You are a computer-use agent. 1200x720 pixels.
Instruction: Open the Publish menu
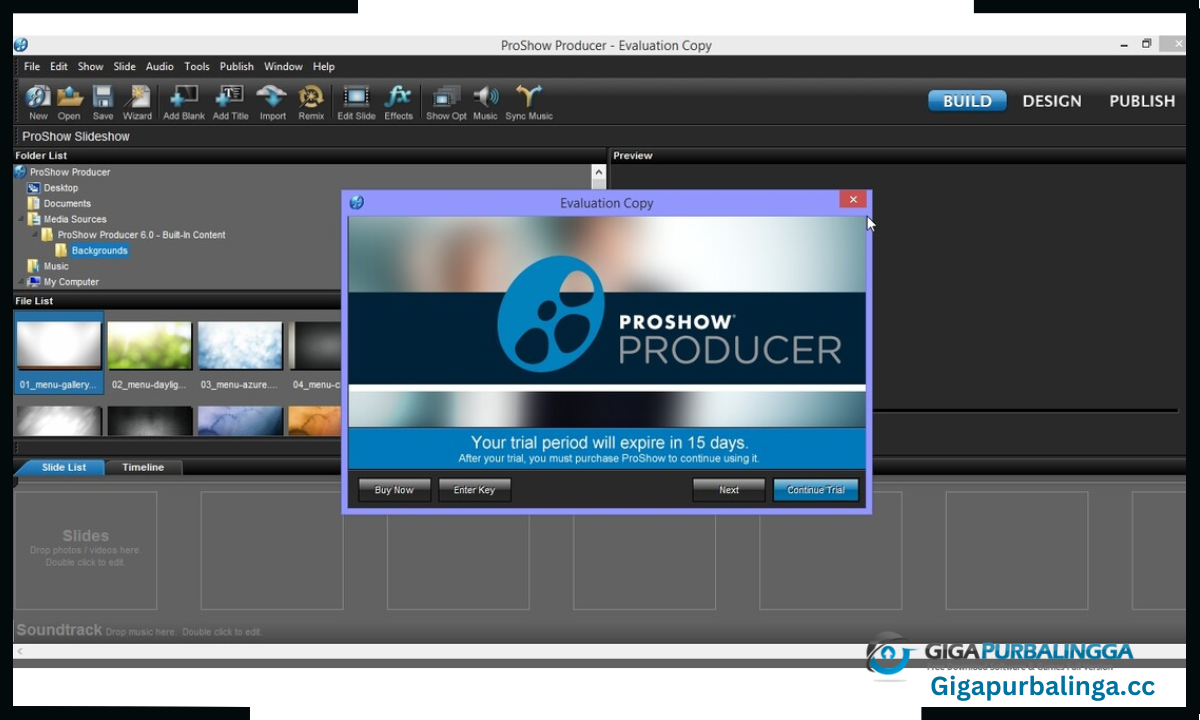237,67
